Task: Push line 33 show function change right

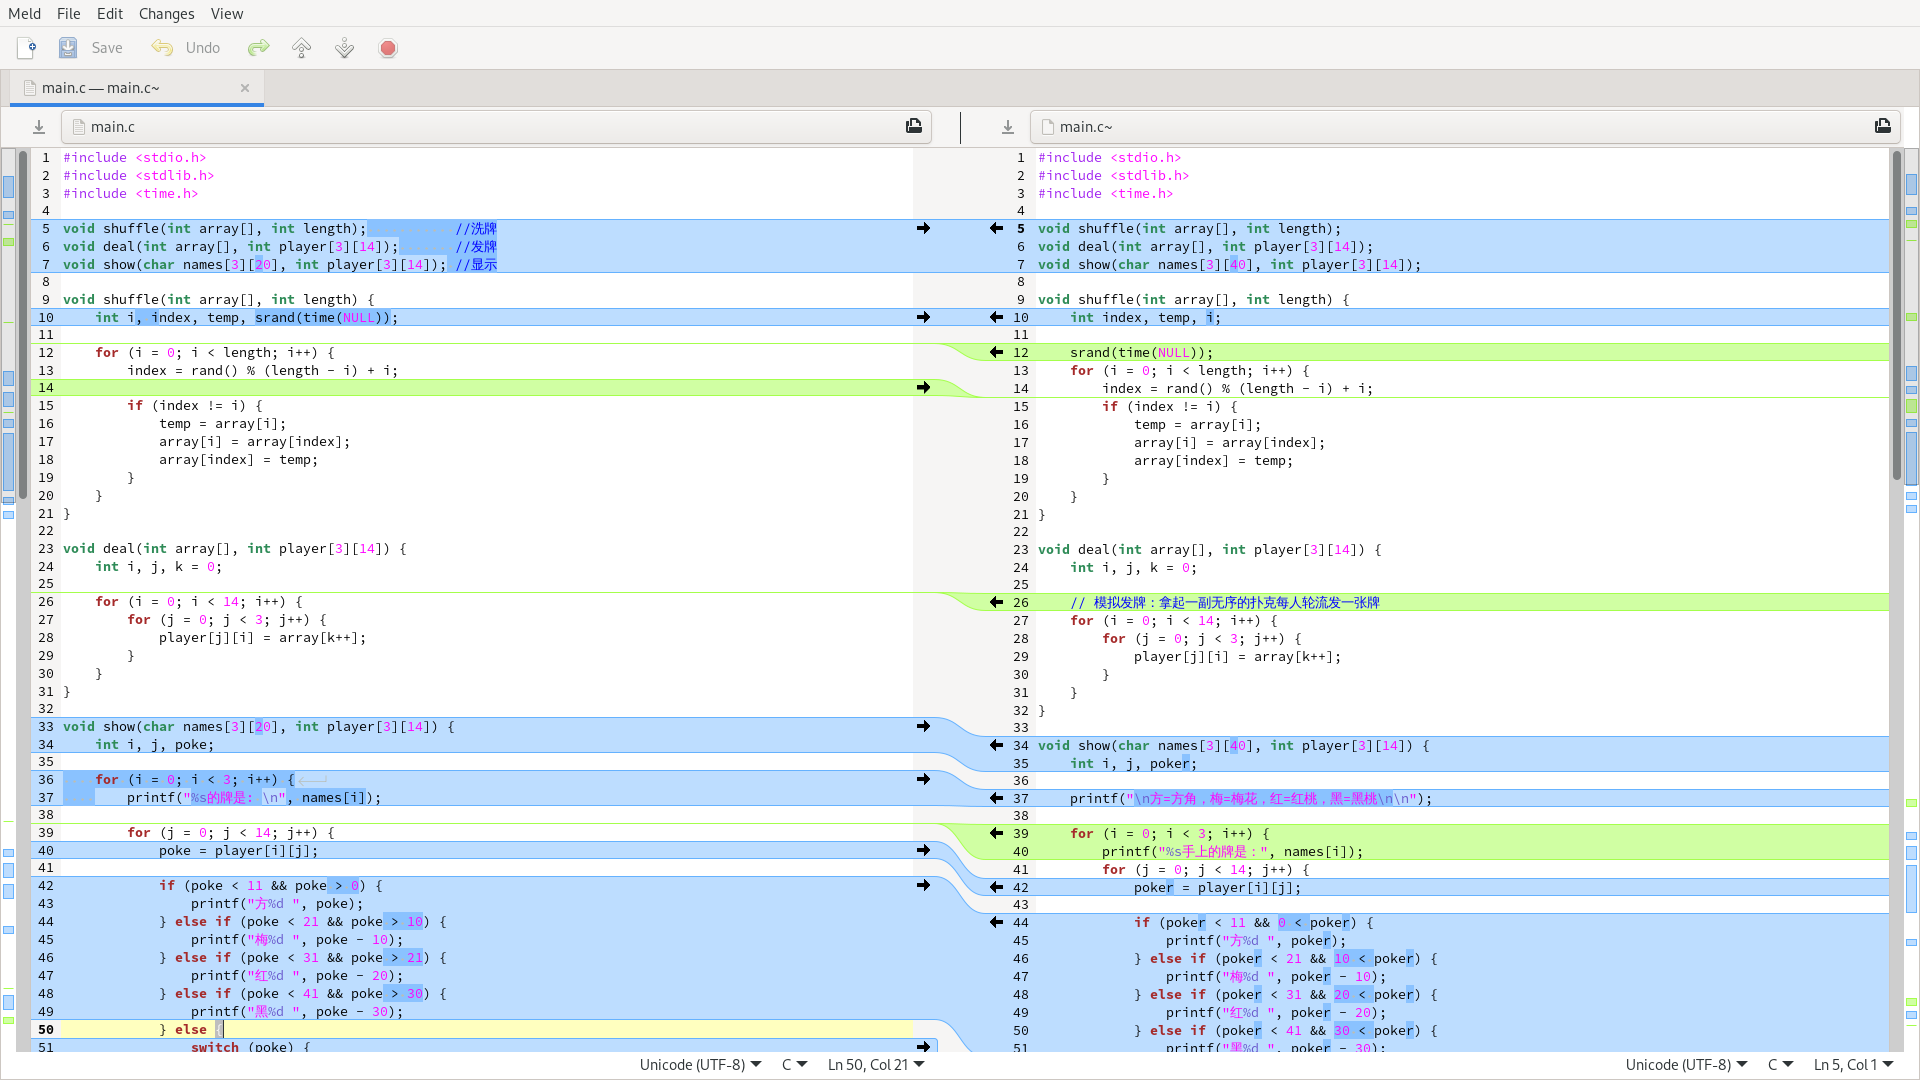Action: 924,727
